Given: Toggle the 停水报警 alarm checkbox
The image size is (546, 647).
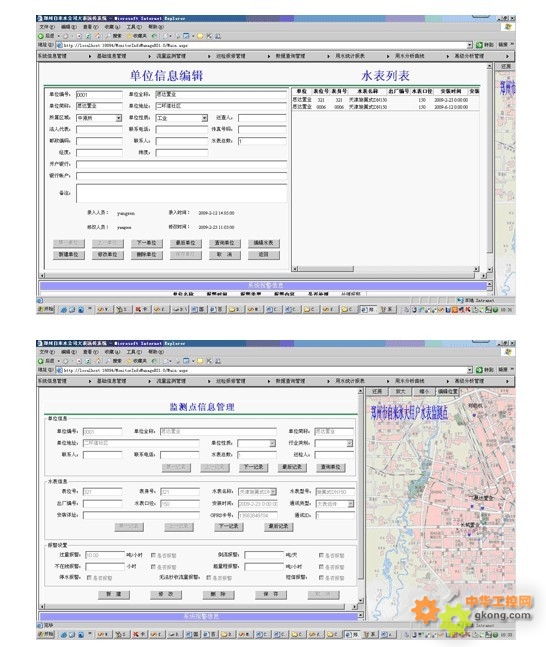Looking at the screenshot, I should tap(89, 578).
